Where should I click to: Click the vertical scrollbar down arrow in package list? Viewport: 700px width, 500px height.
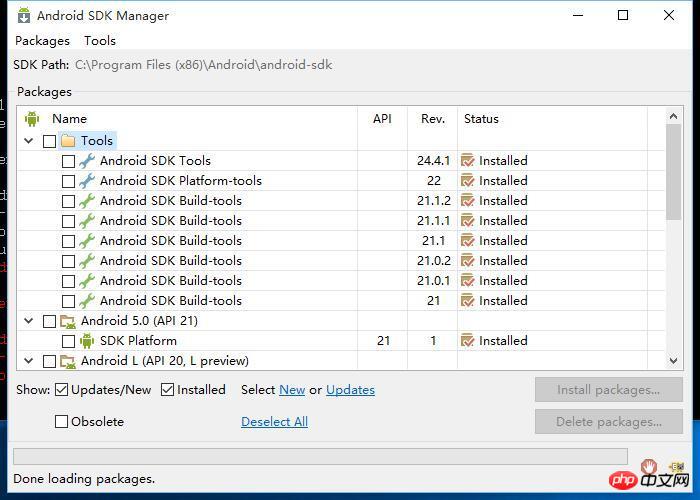point(674,361)
